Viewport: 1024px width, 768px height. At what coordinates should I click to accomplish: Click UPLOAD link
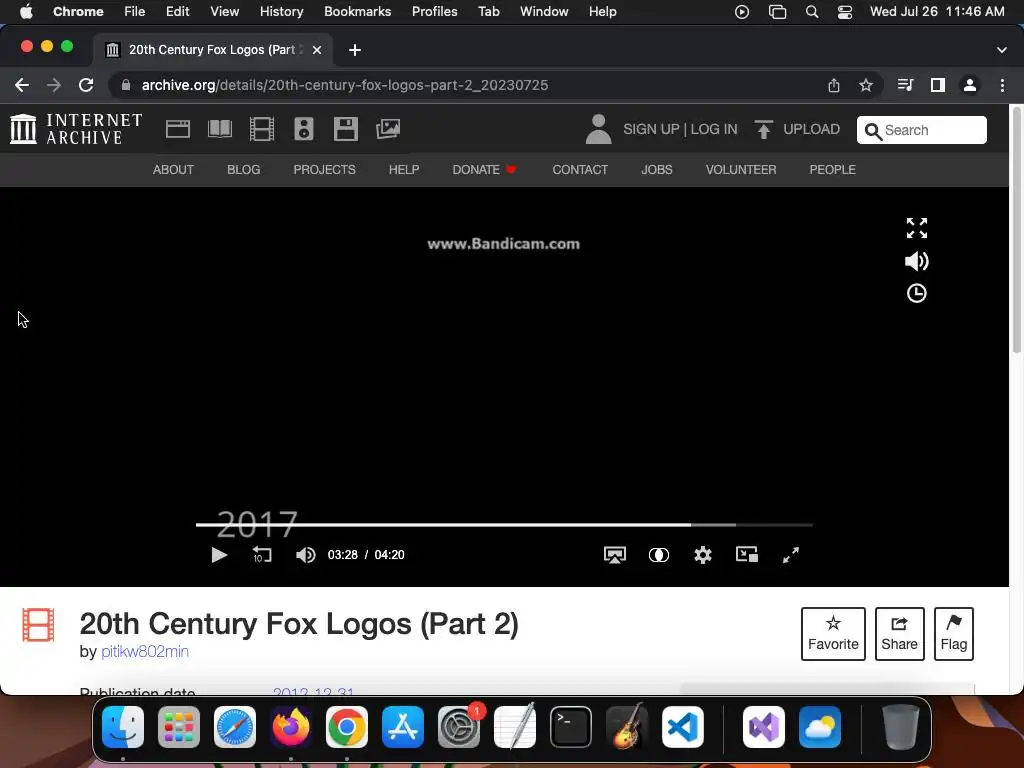tap(811, 129)
